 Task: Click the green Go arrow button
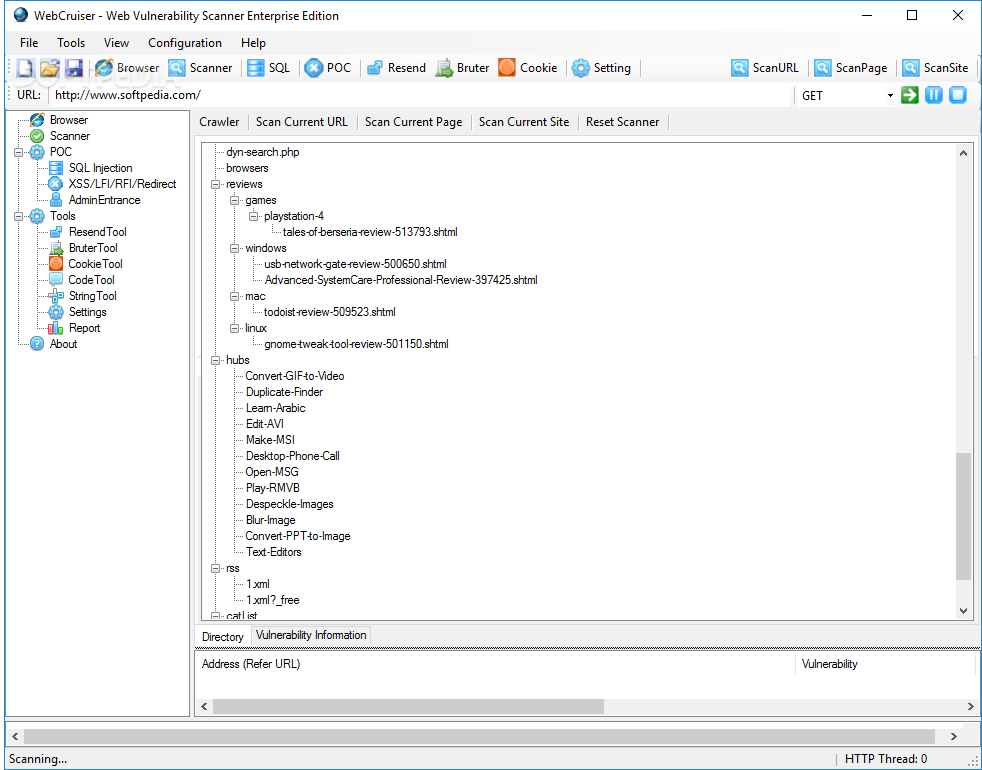tap(909, 95)
